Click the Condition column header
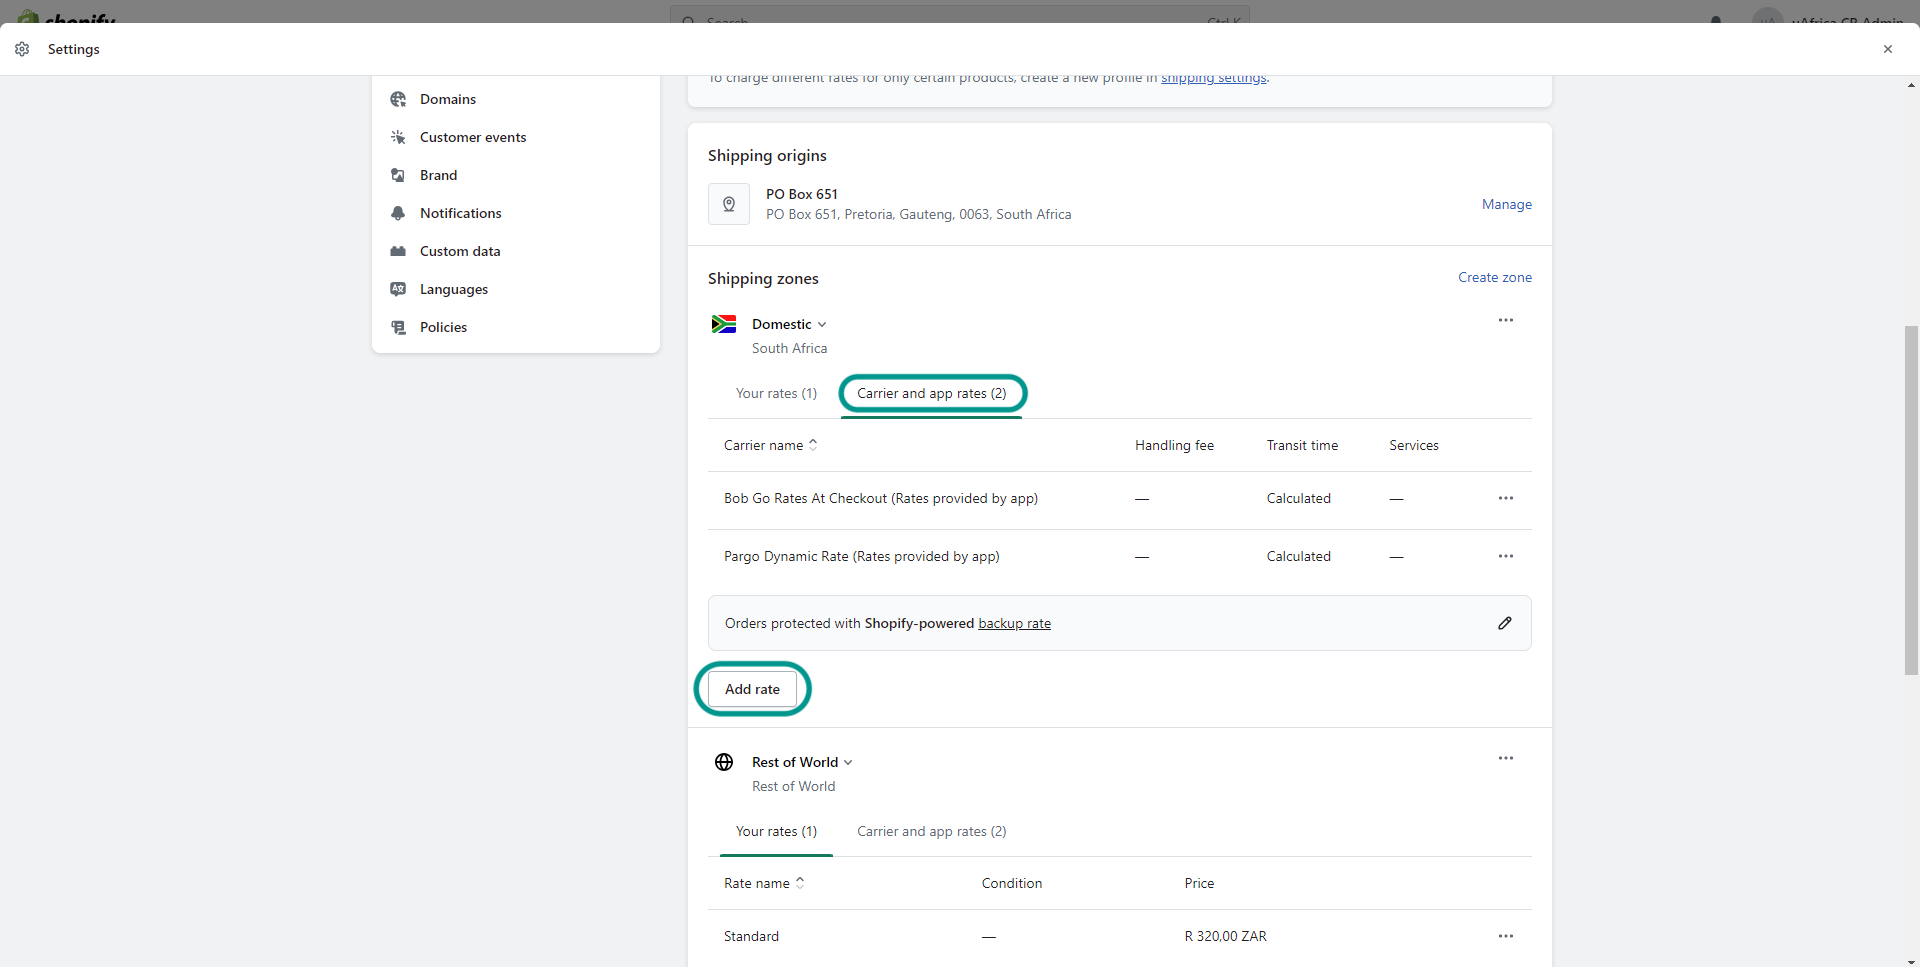This screenshot has width=1920, height=967. click(x=1012, y=883)
